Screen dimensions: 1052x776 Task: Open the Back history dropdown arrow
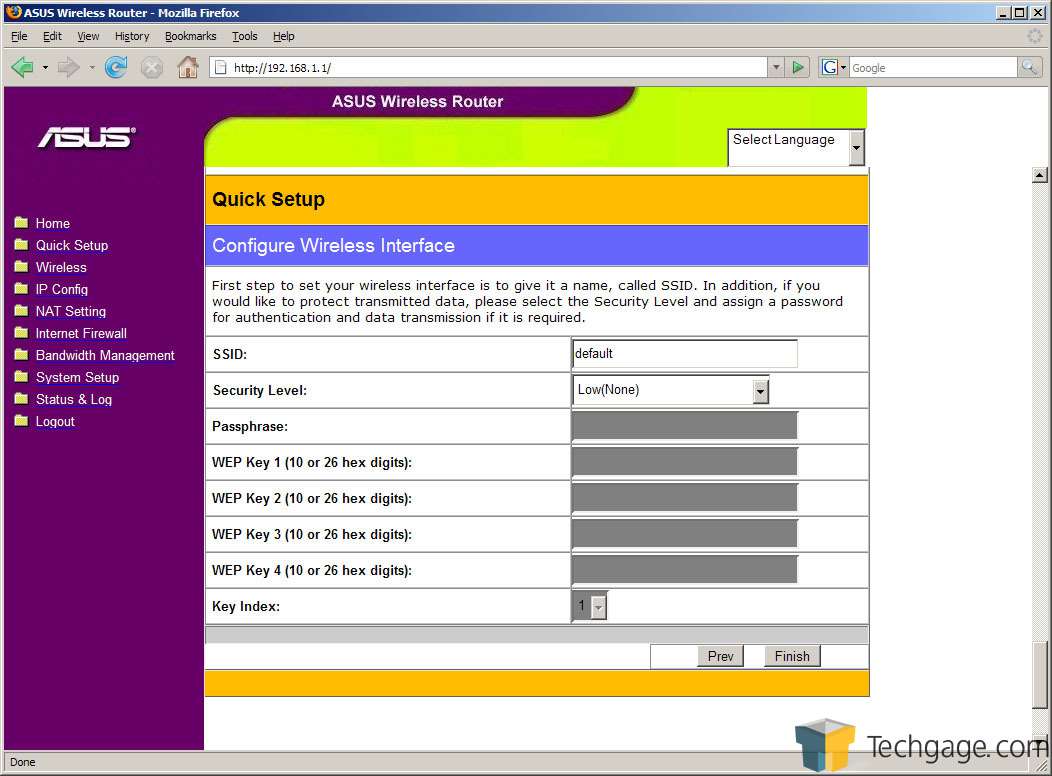pyautogui.click(x=46, y=68)
